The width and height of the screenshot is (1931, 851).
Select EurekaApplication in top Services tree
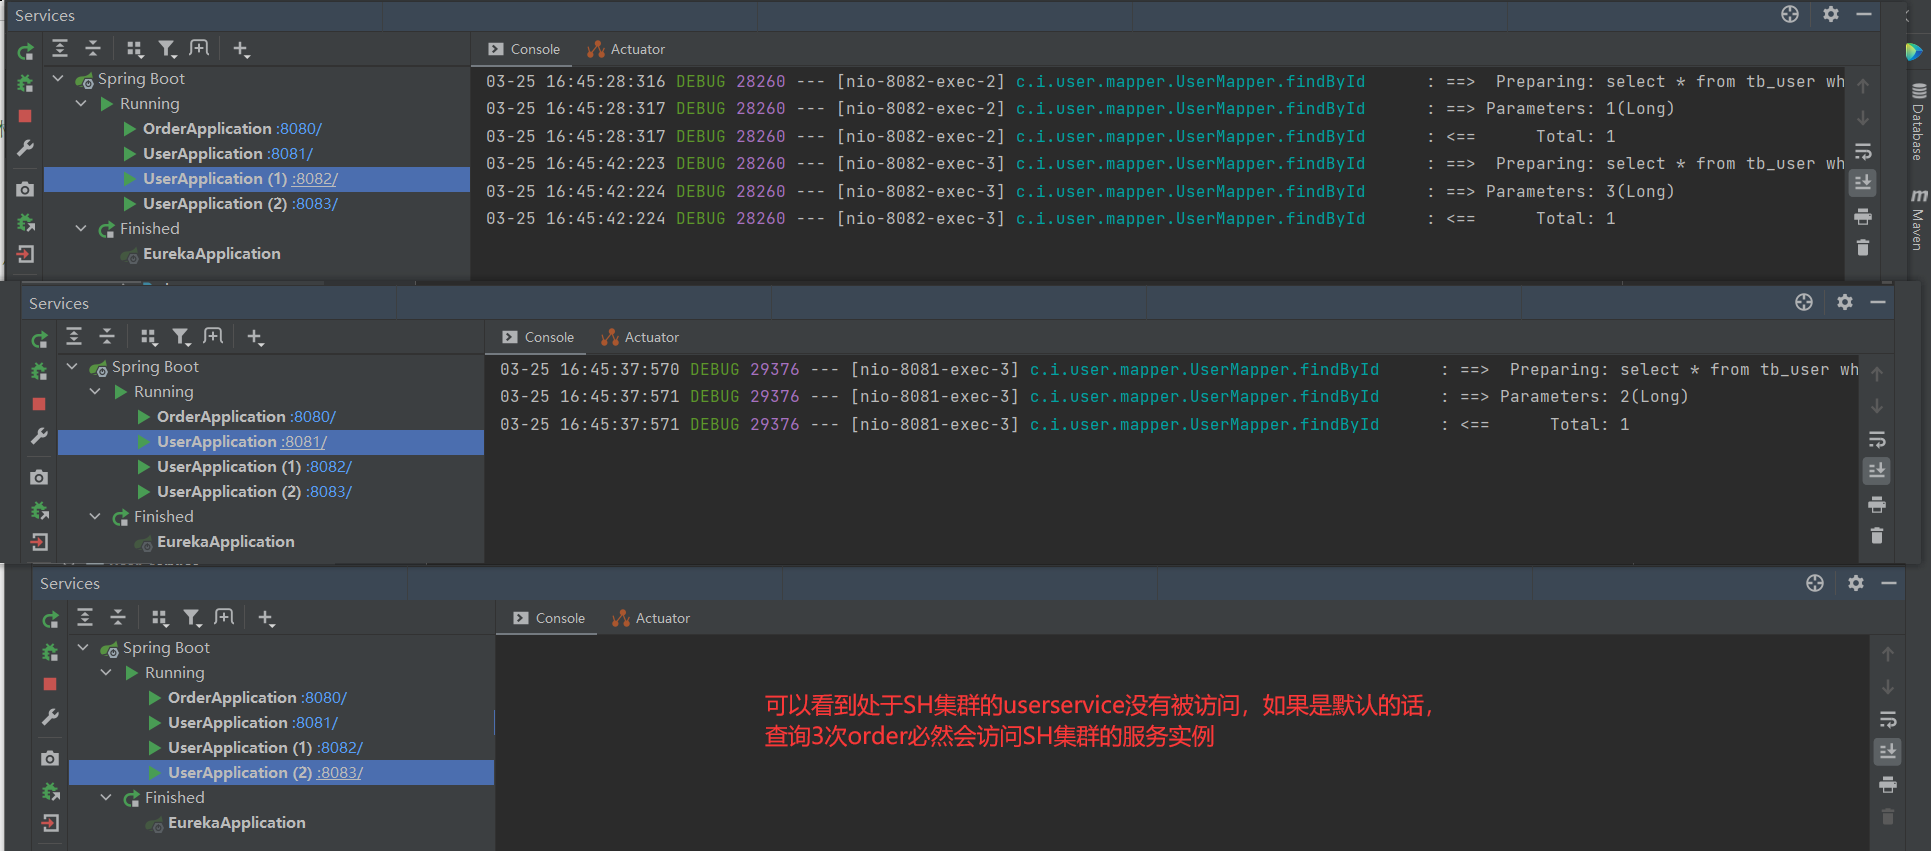pos(211,254)
